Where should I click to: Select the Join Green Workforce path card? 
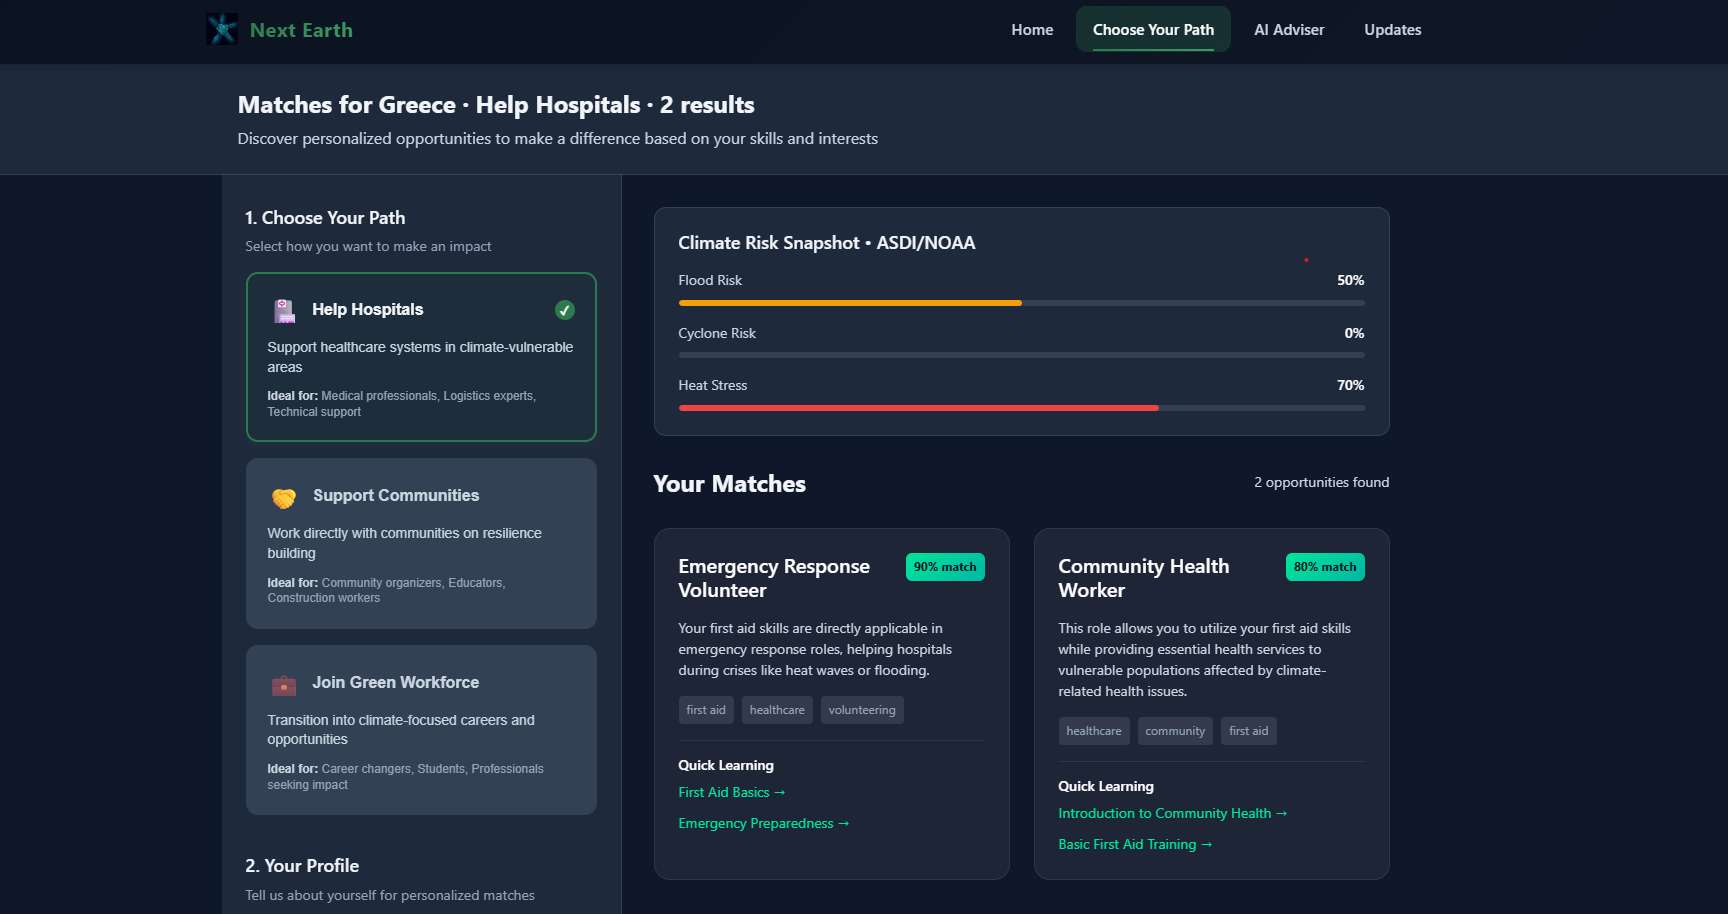(x=421, y=730)
